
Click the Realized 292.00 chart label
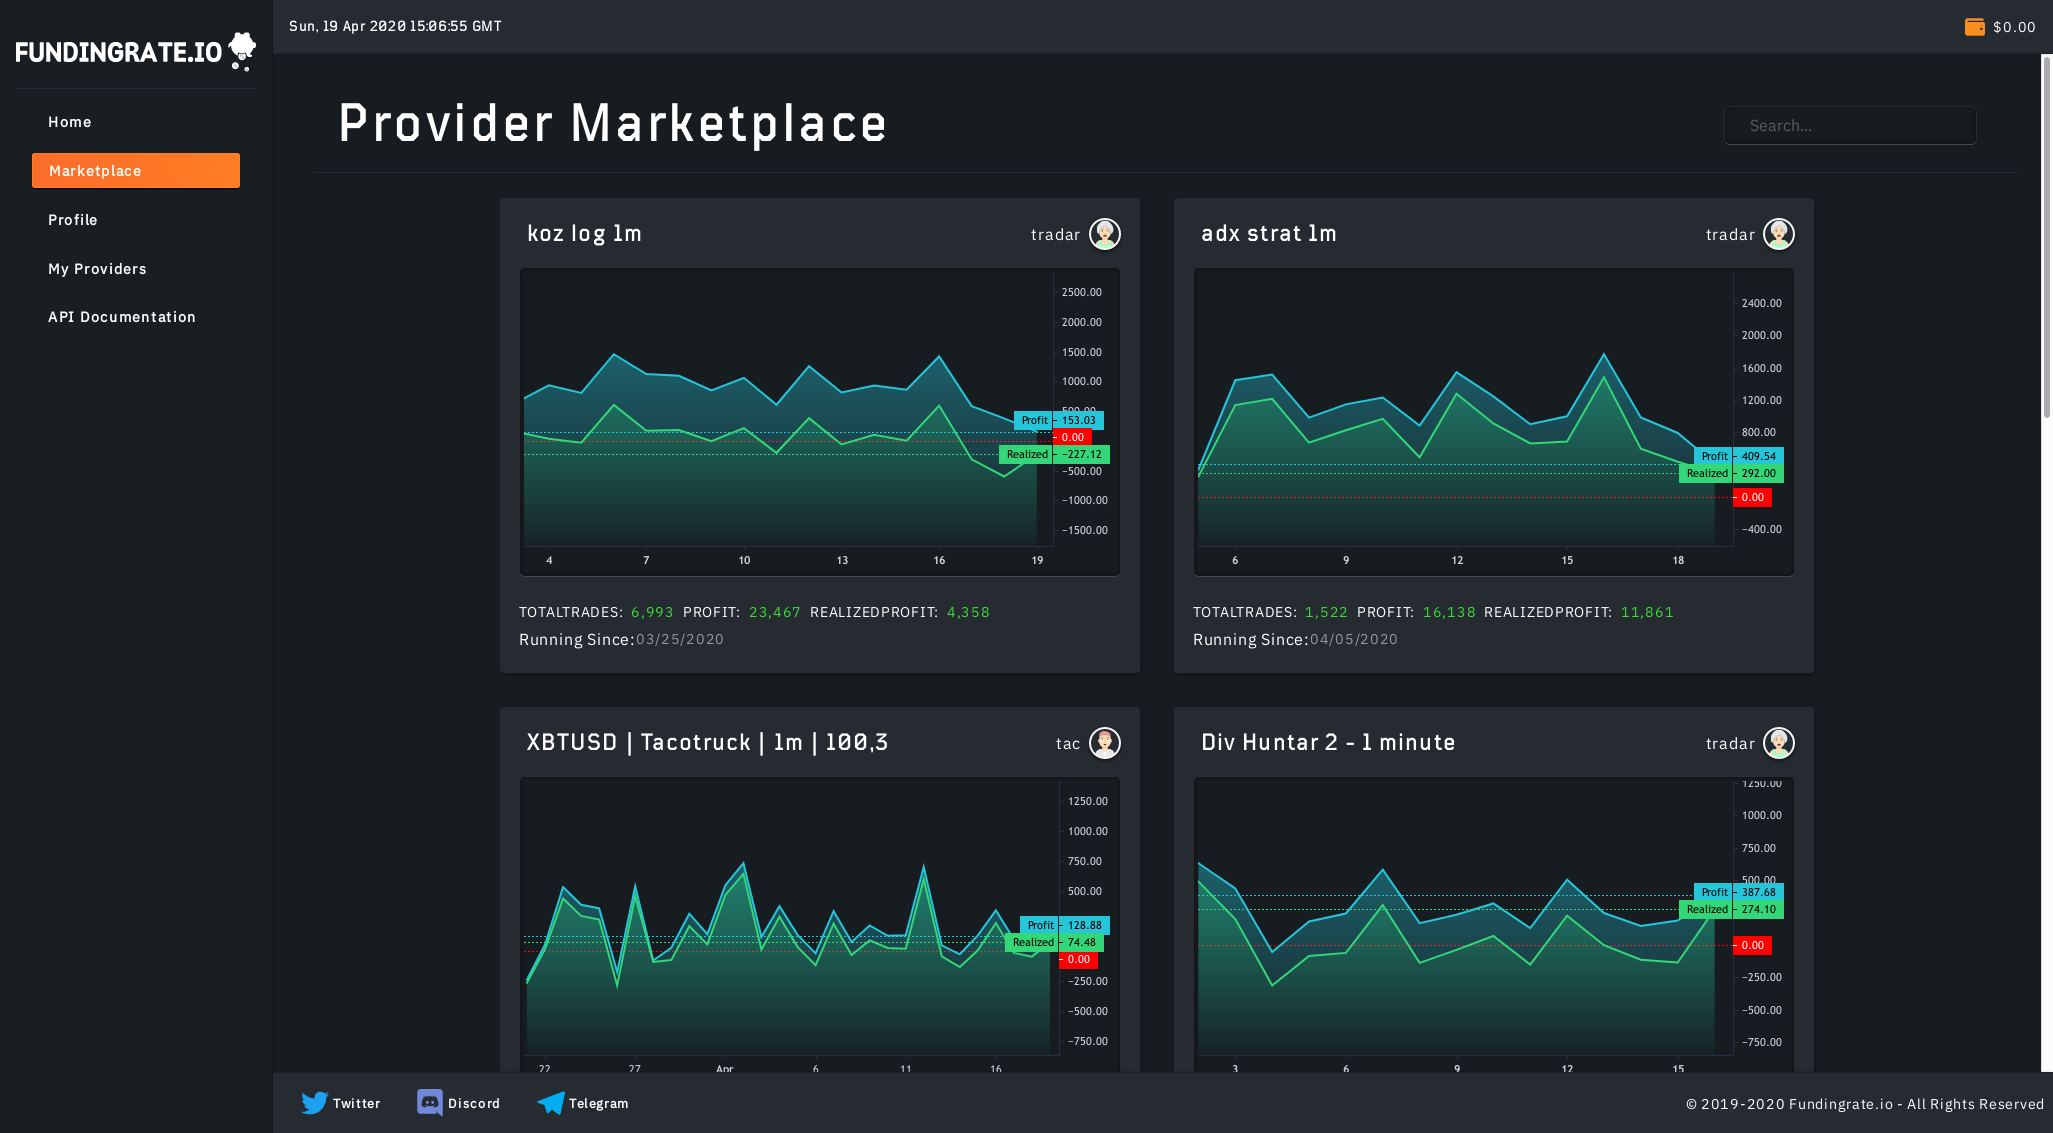pyautogui.click(x=1731, y=474)
